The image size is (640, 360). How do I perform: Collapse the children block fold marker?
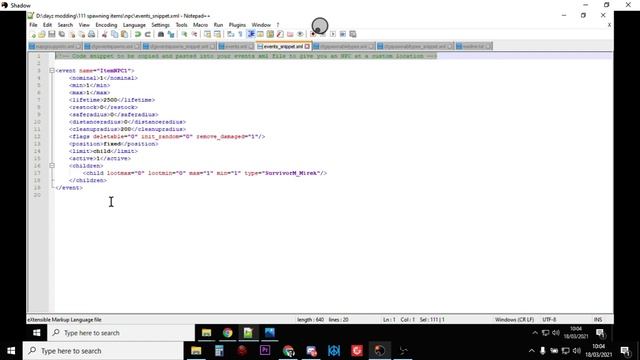(x=52, y=166)
